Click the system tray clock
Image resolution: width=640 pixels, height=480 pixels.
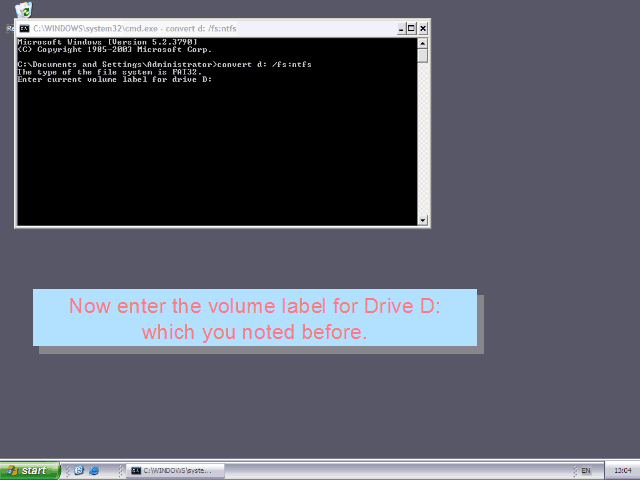[621, 470]
